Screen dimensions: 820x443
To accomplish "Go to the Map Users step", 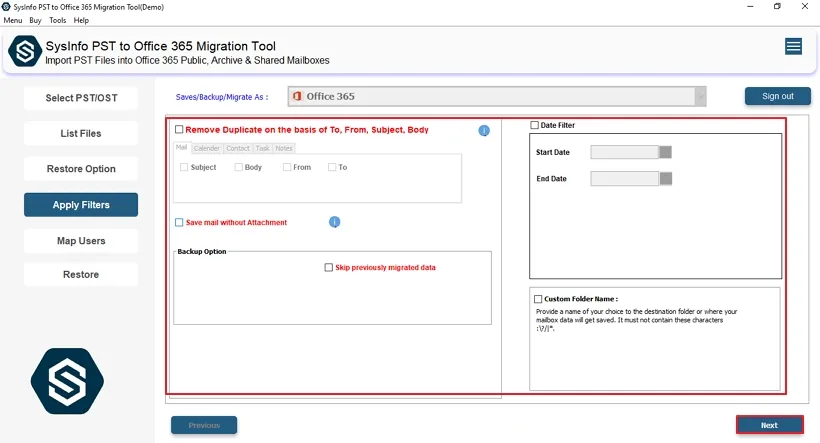I will point(81,241).
